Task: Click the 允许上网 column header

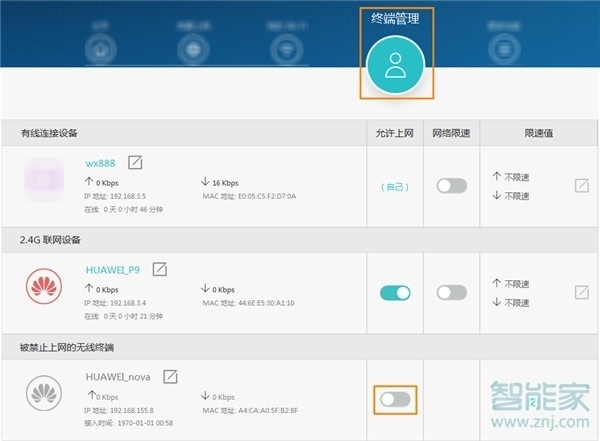Action: click(x=395, y=133)
